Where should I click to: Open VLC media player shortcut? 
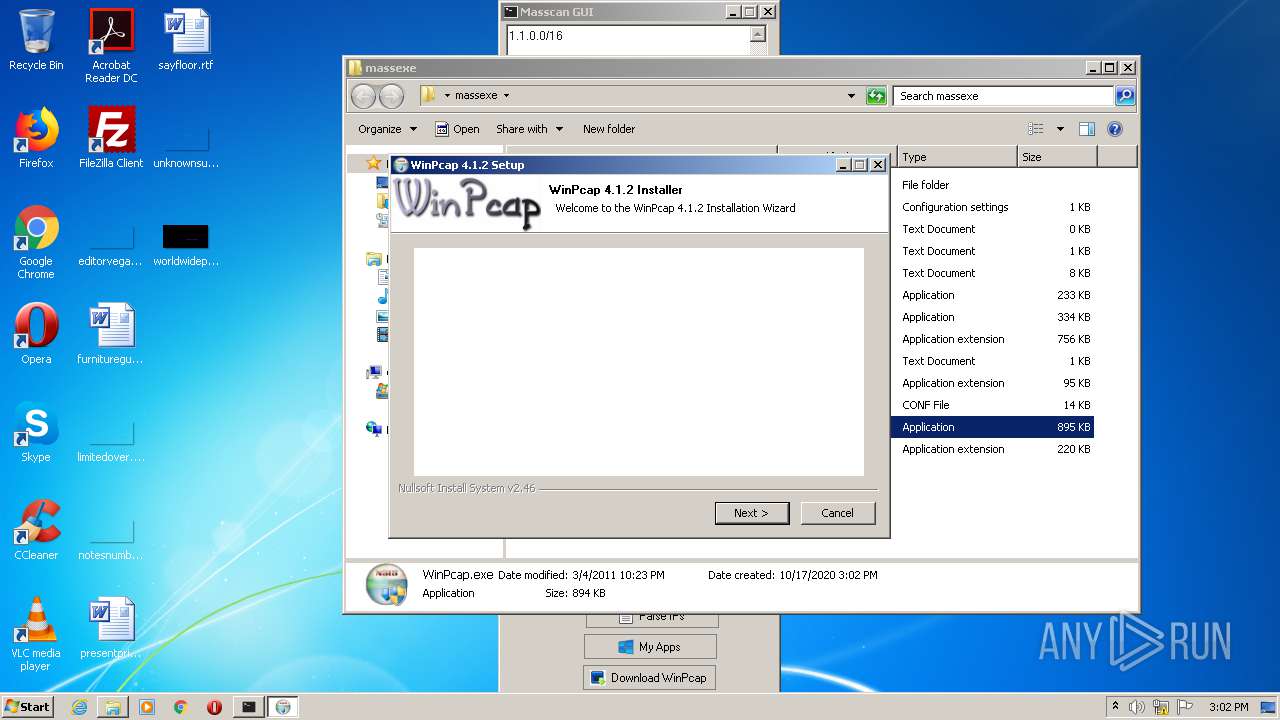point(36,634)
